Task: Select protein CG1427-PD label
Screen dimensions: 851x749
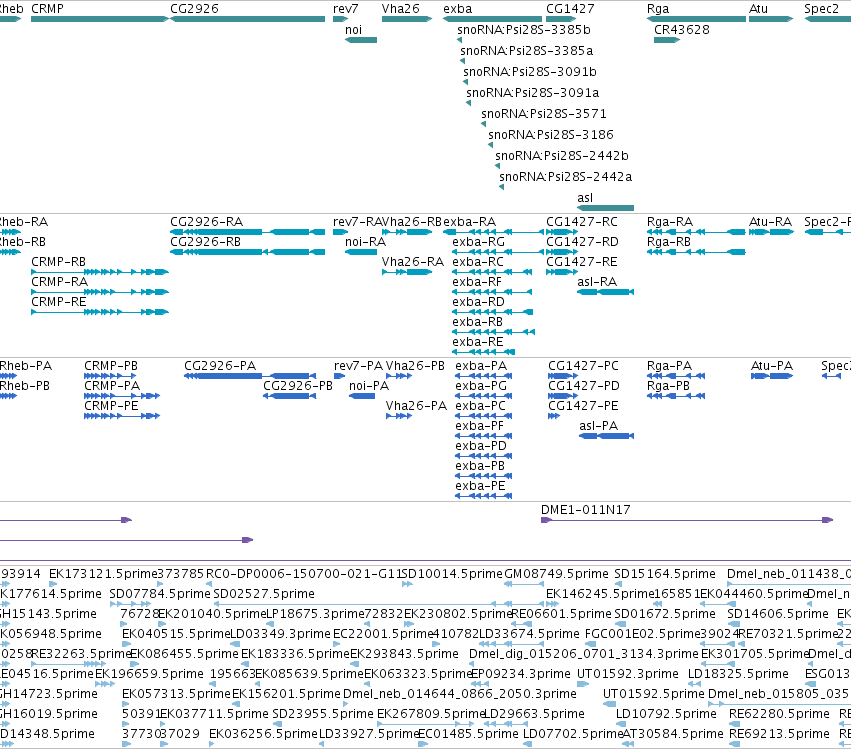Action: pyautogui.click(x=583, y=386)
